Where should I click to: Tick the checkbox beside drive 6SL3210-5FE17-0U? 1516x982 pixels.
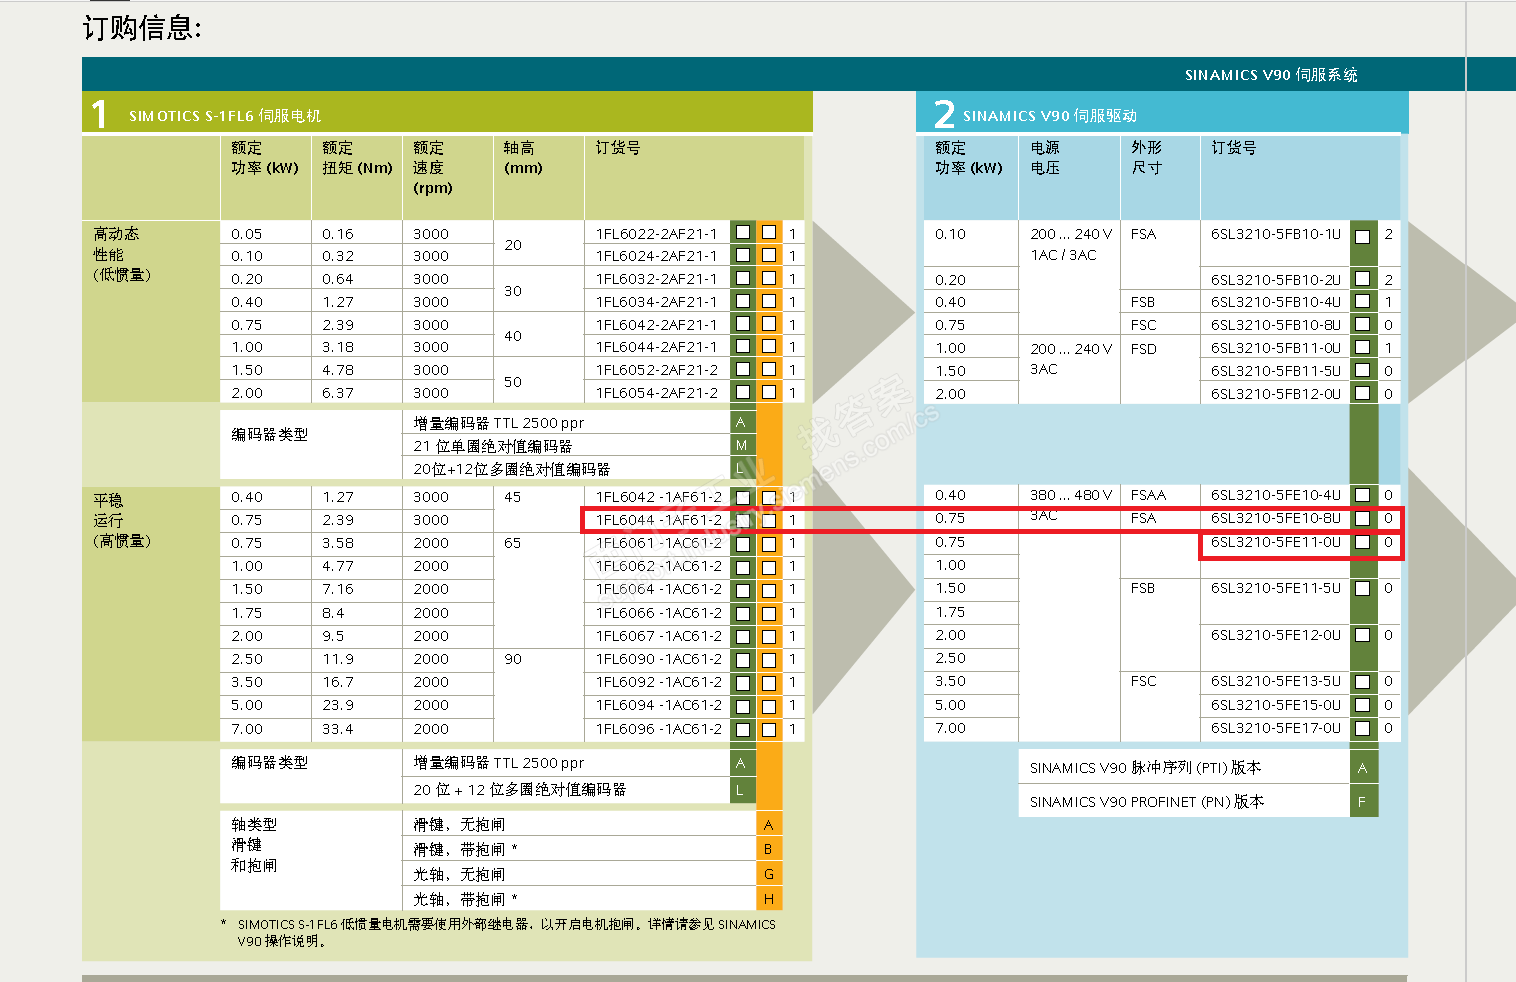(1362, 729)
